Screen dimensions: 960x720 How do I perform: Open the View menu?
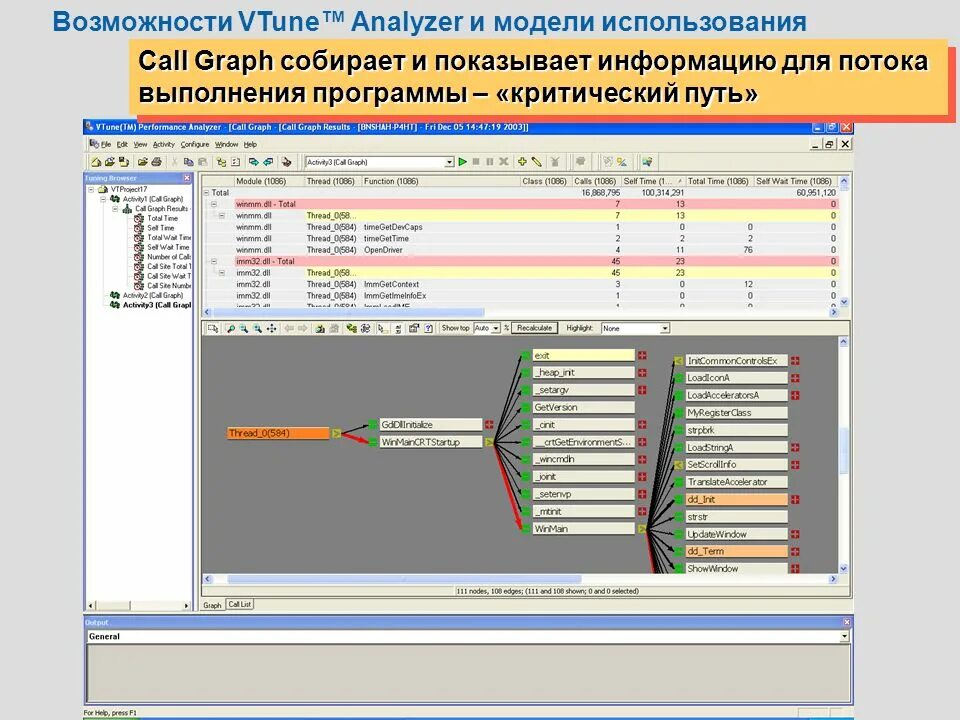[x=140, y=144]
